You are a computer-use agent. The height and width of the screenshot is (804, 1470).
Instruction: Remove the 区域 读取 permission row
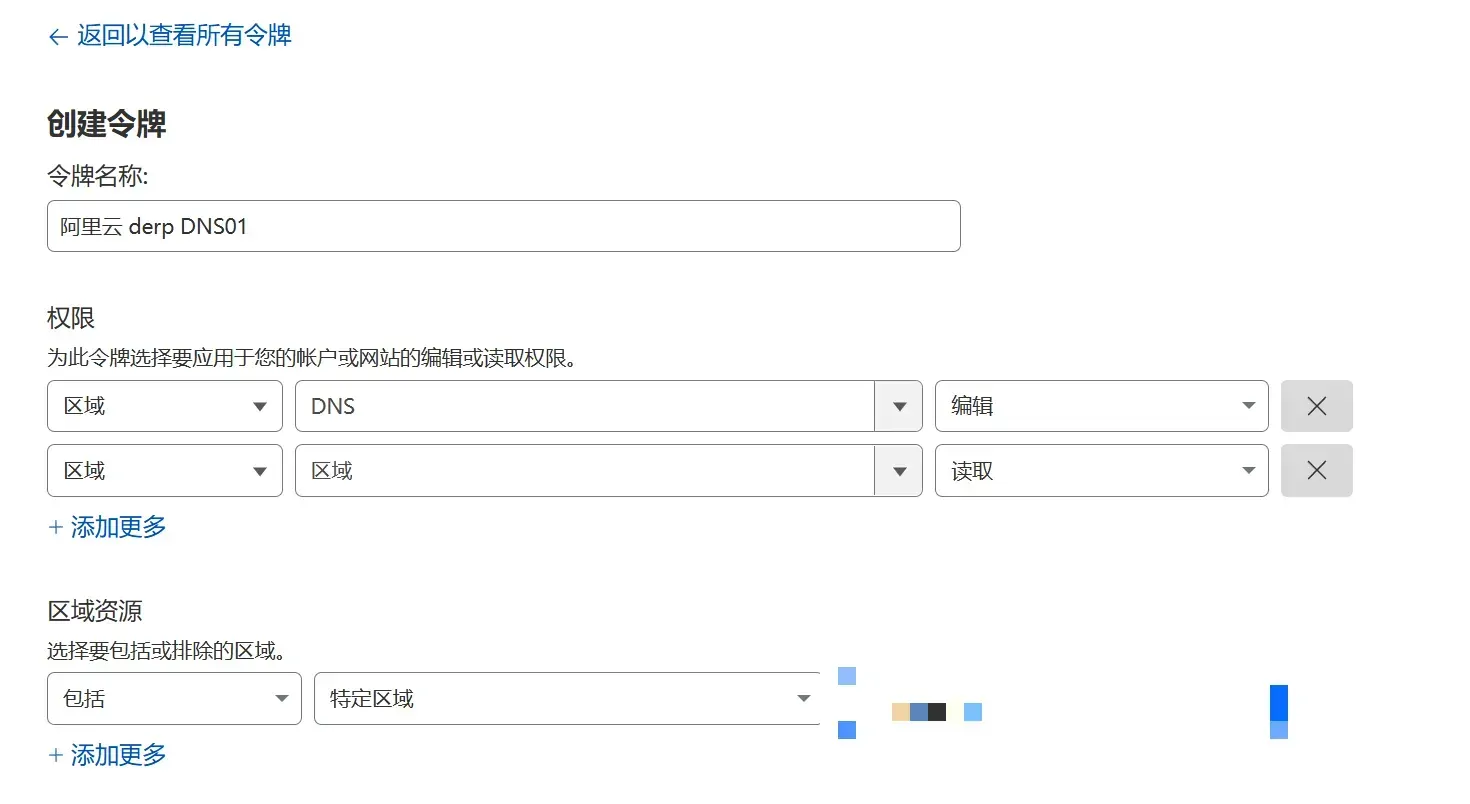(1317, 470)
